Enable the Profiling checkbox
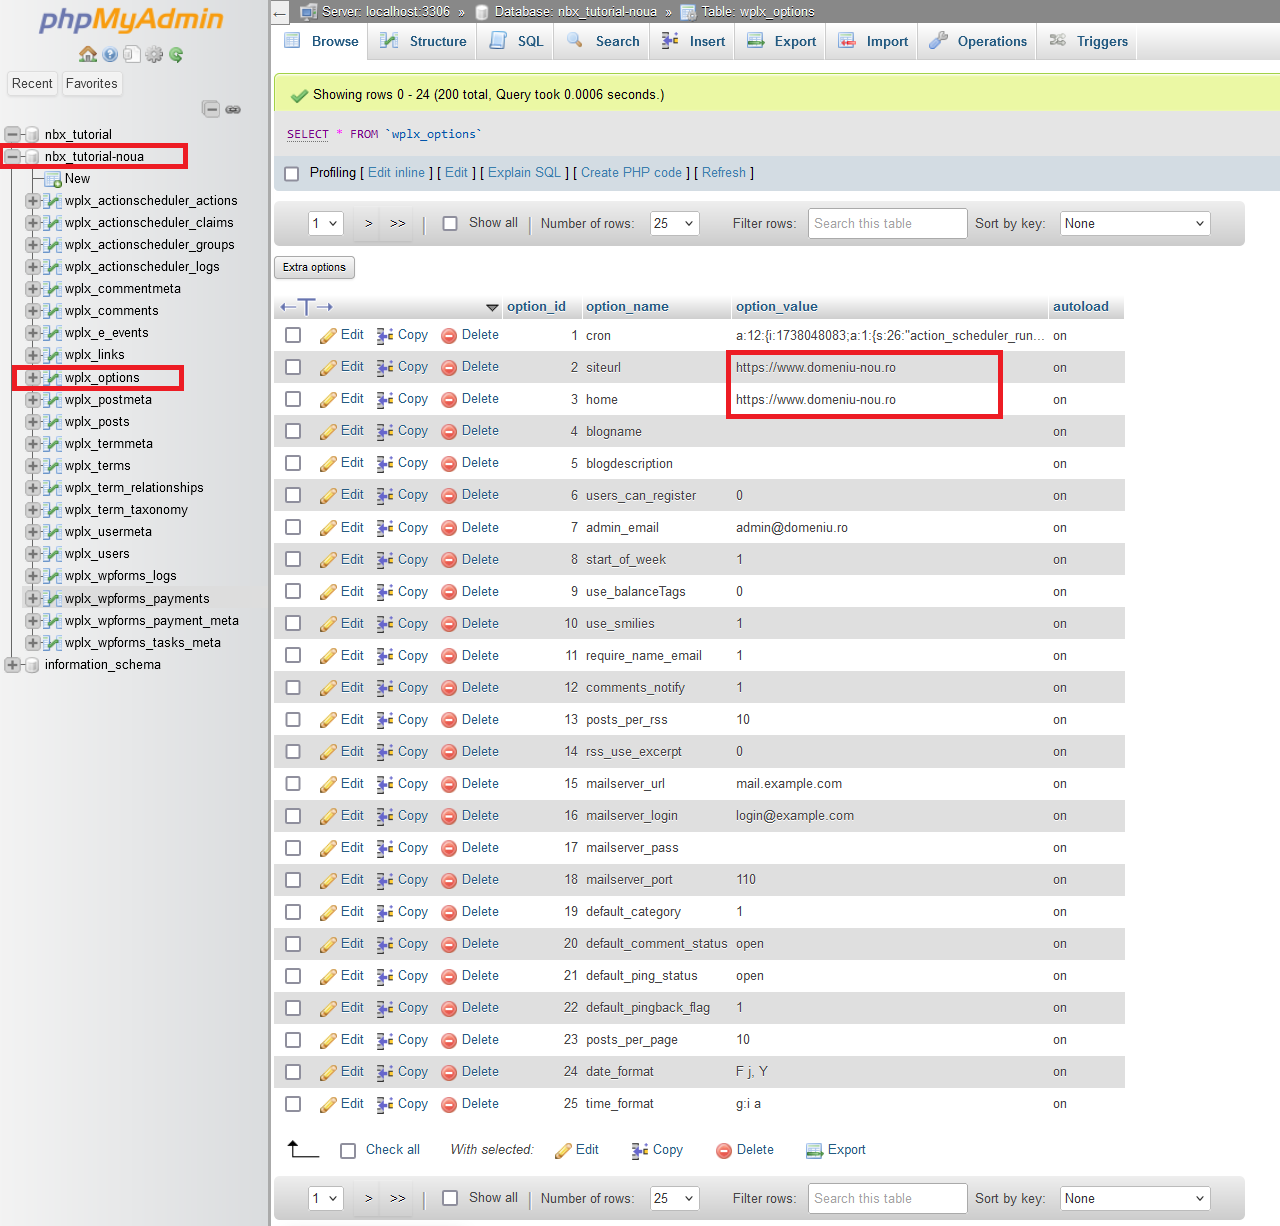The width and height of the screenshot is (1280, 1226). [292, 174]
